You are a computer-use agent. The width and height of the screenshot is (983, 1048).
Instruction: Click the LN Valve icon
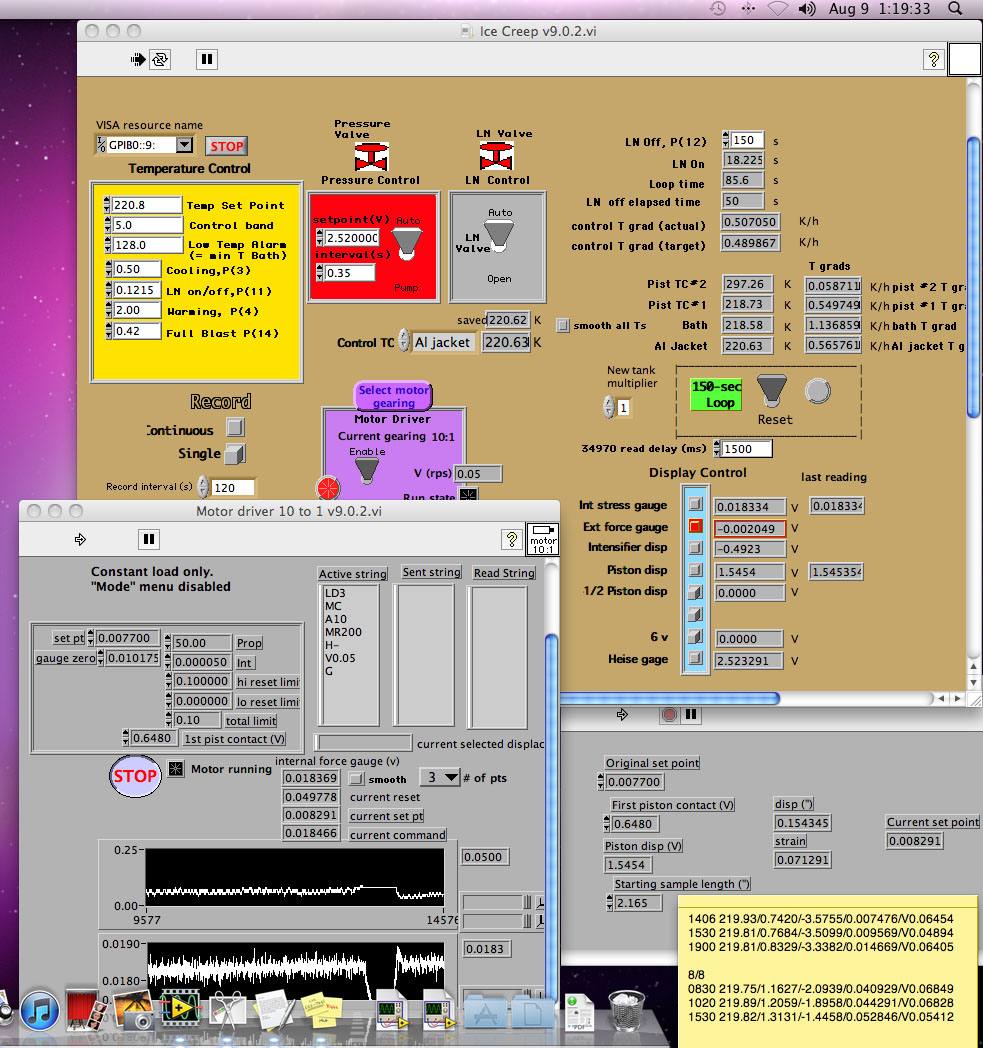[497, 156]
